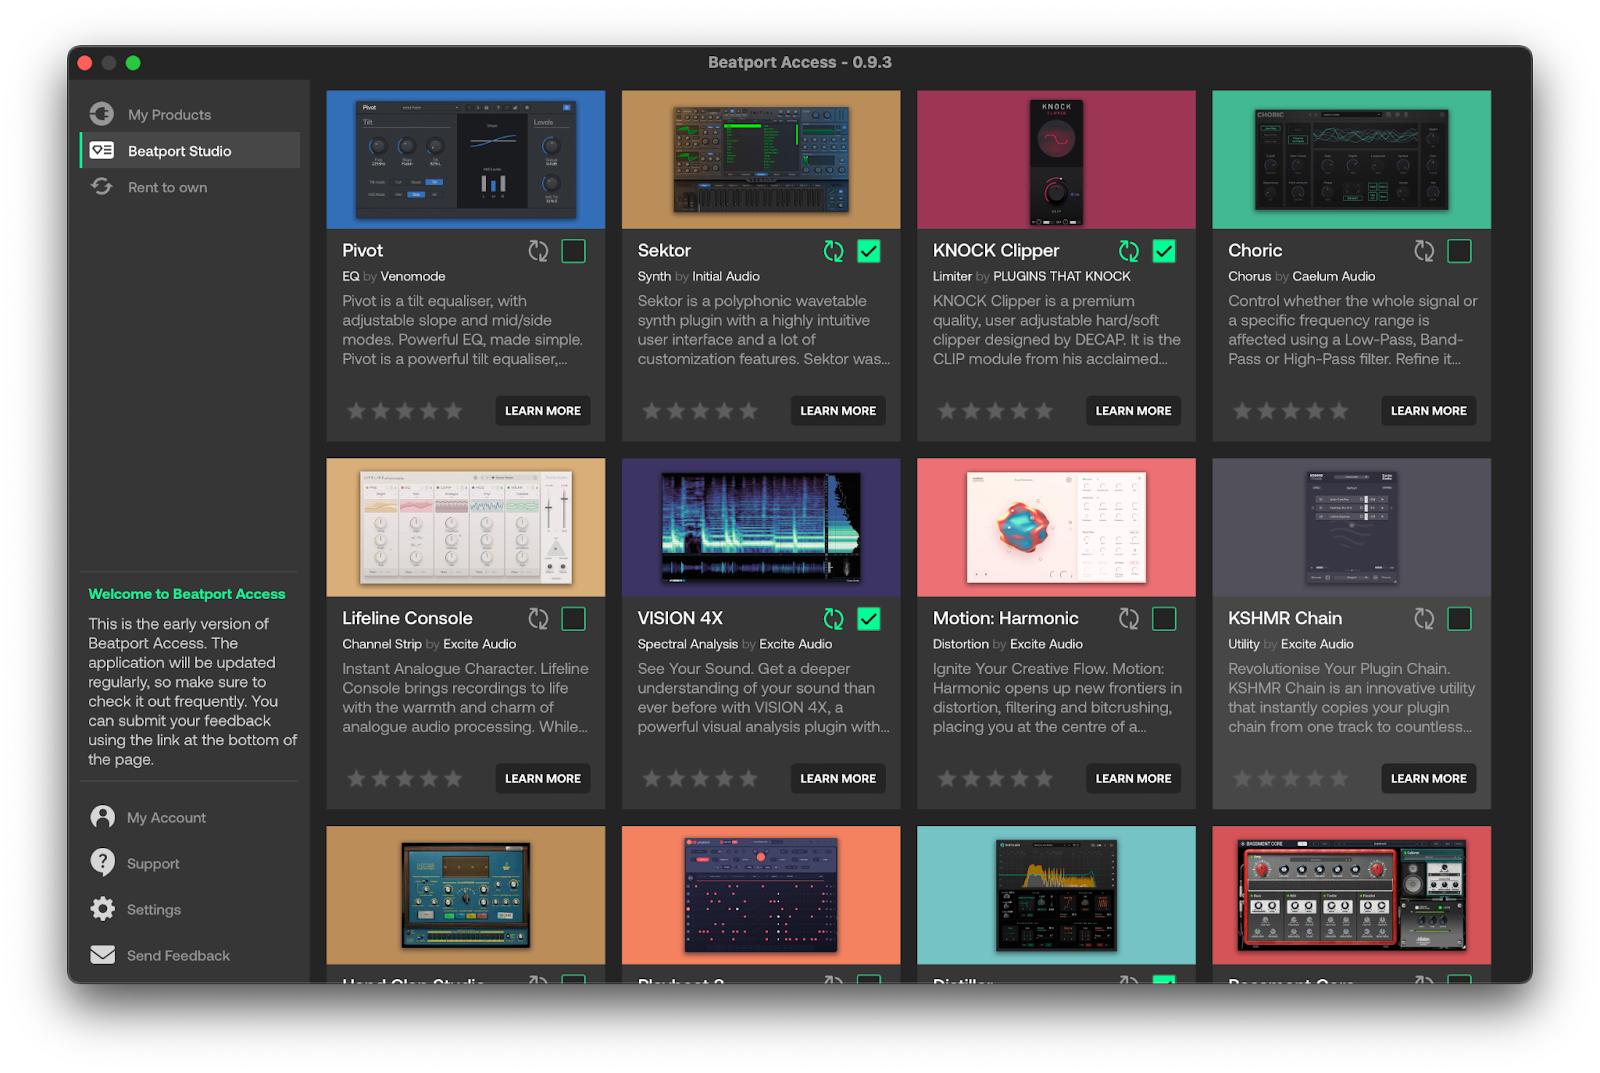Screen dimensions: 1600x1073
Task: Uncheck the Sektor installation checkbox
Action: (869, 251)
